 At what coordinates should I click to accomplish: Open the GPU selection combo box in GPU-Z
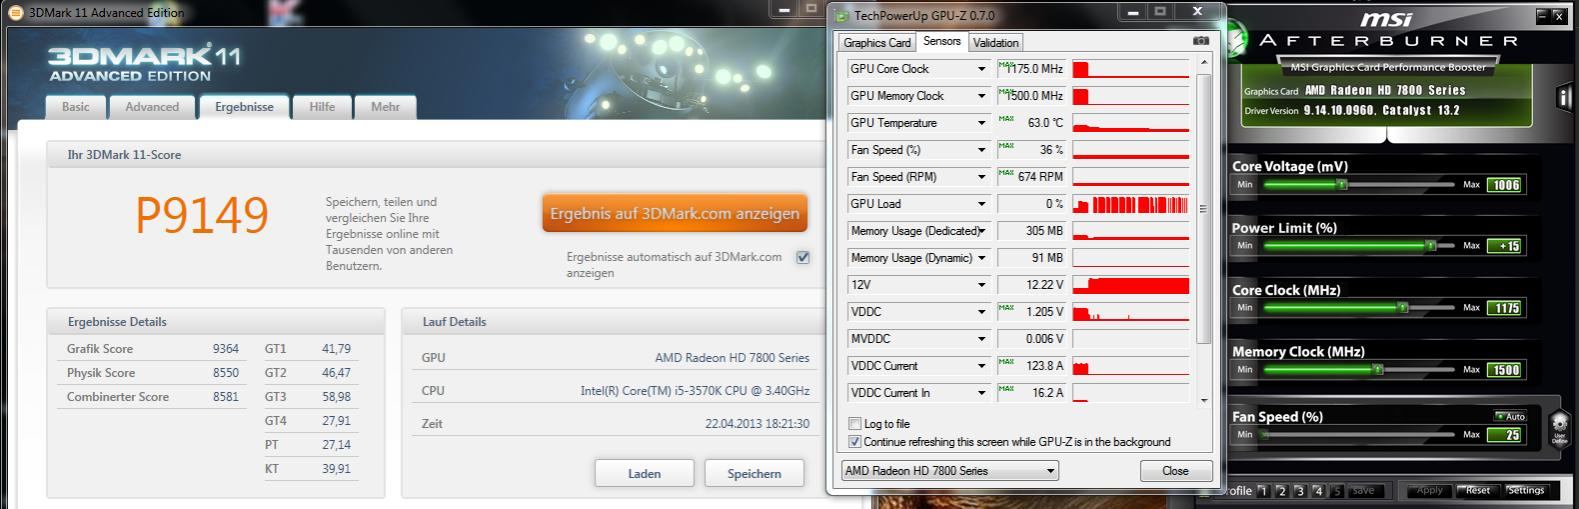pyautogui.click(x=950, y=471)
